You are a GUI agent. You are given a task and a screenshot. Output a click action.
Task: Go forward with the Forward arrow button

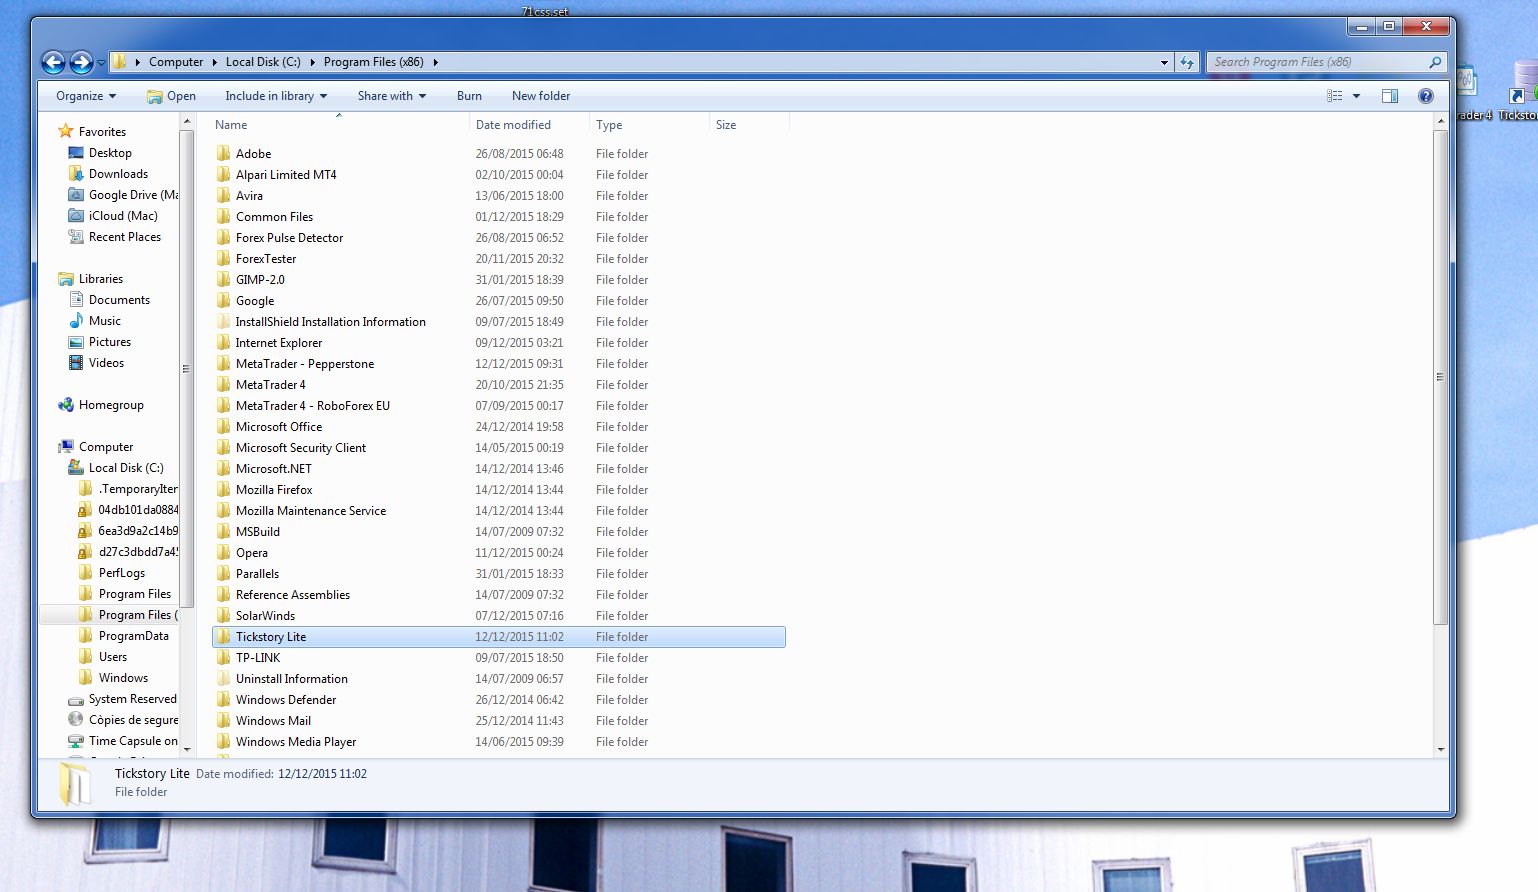[x=81, y=62]
